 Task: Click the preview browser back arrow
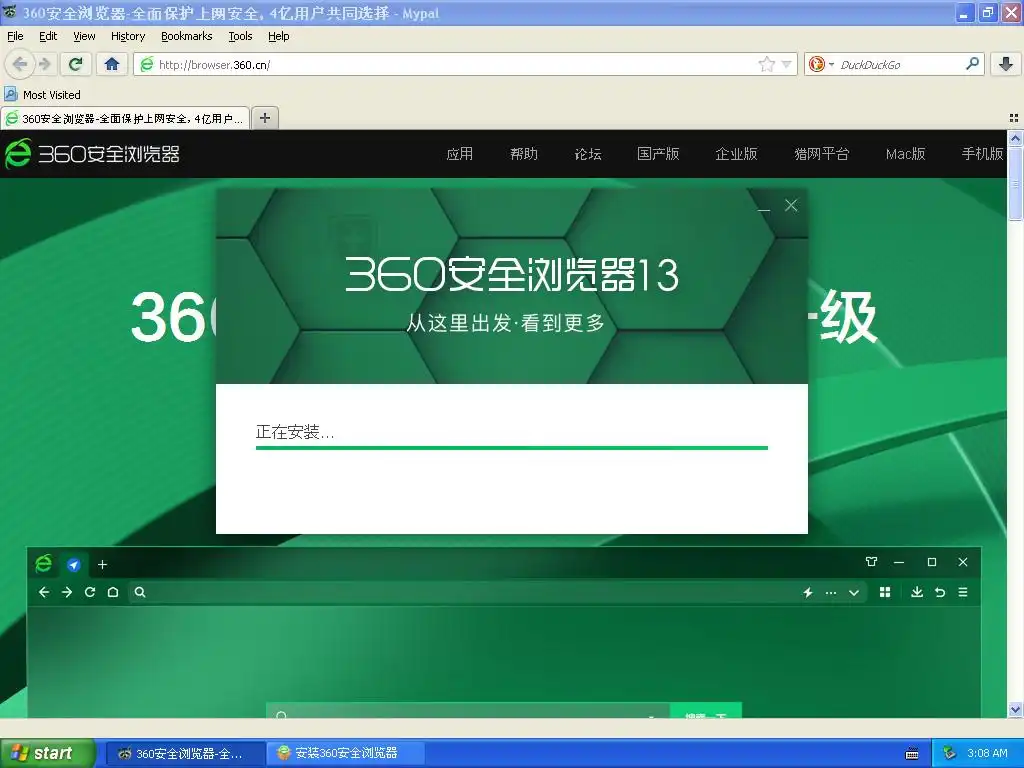point(44,592)
